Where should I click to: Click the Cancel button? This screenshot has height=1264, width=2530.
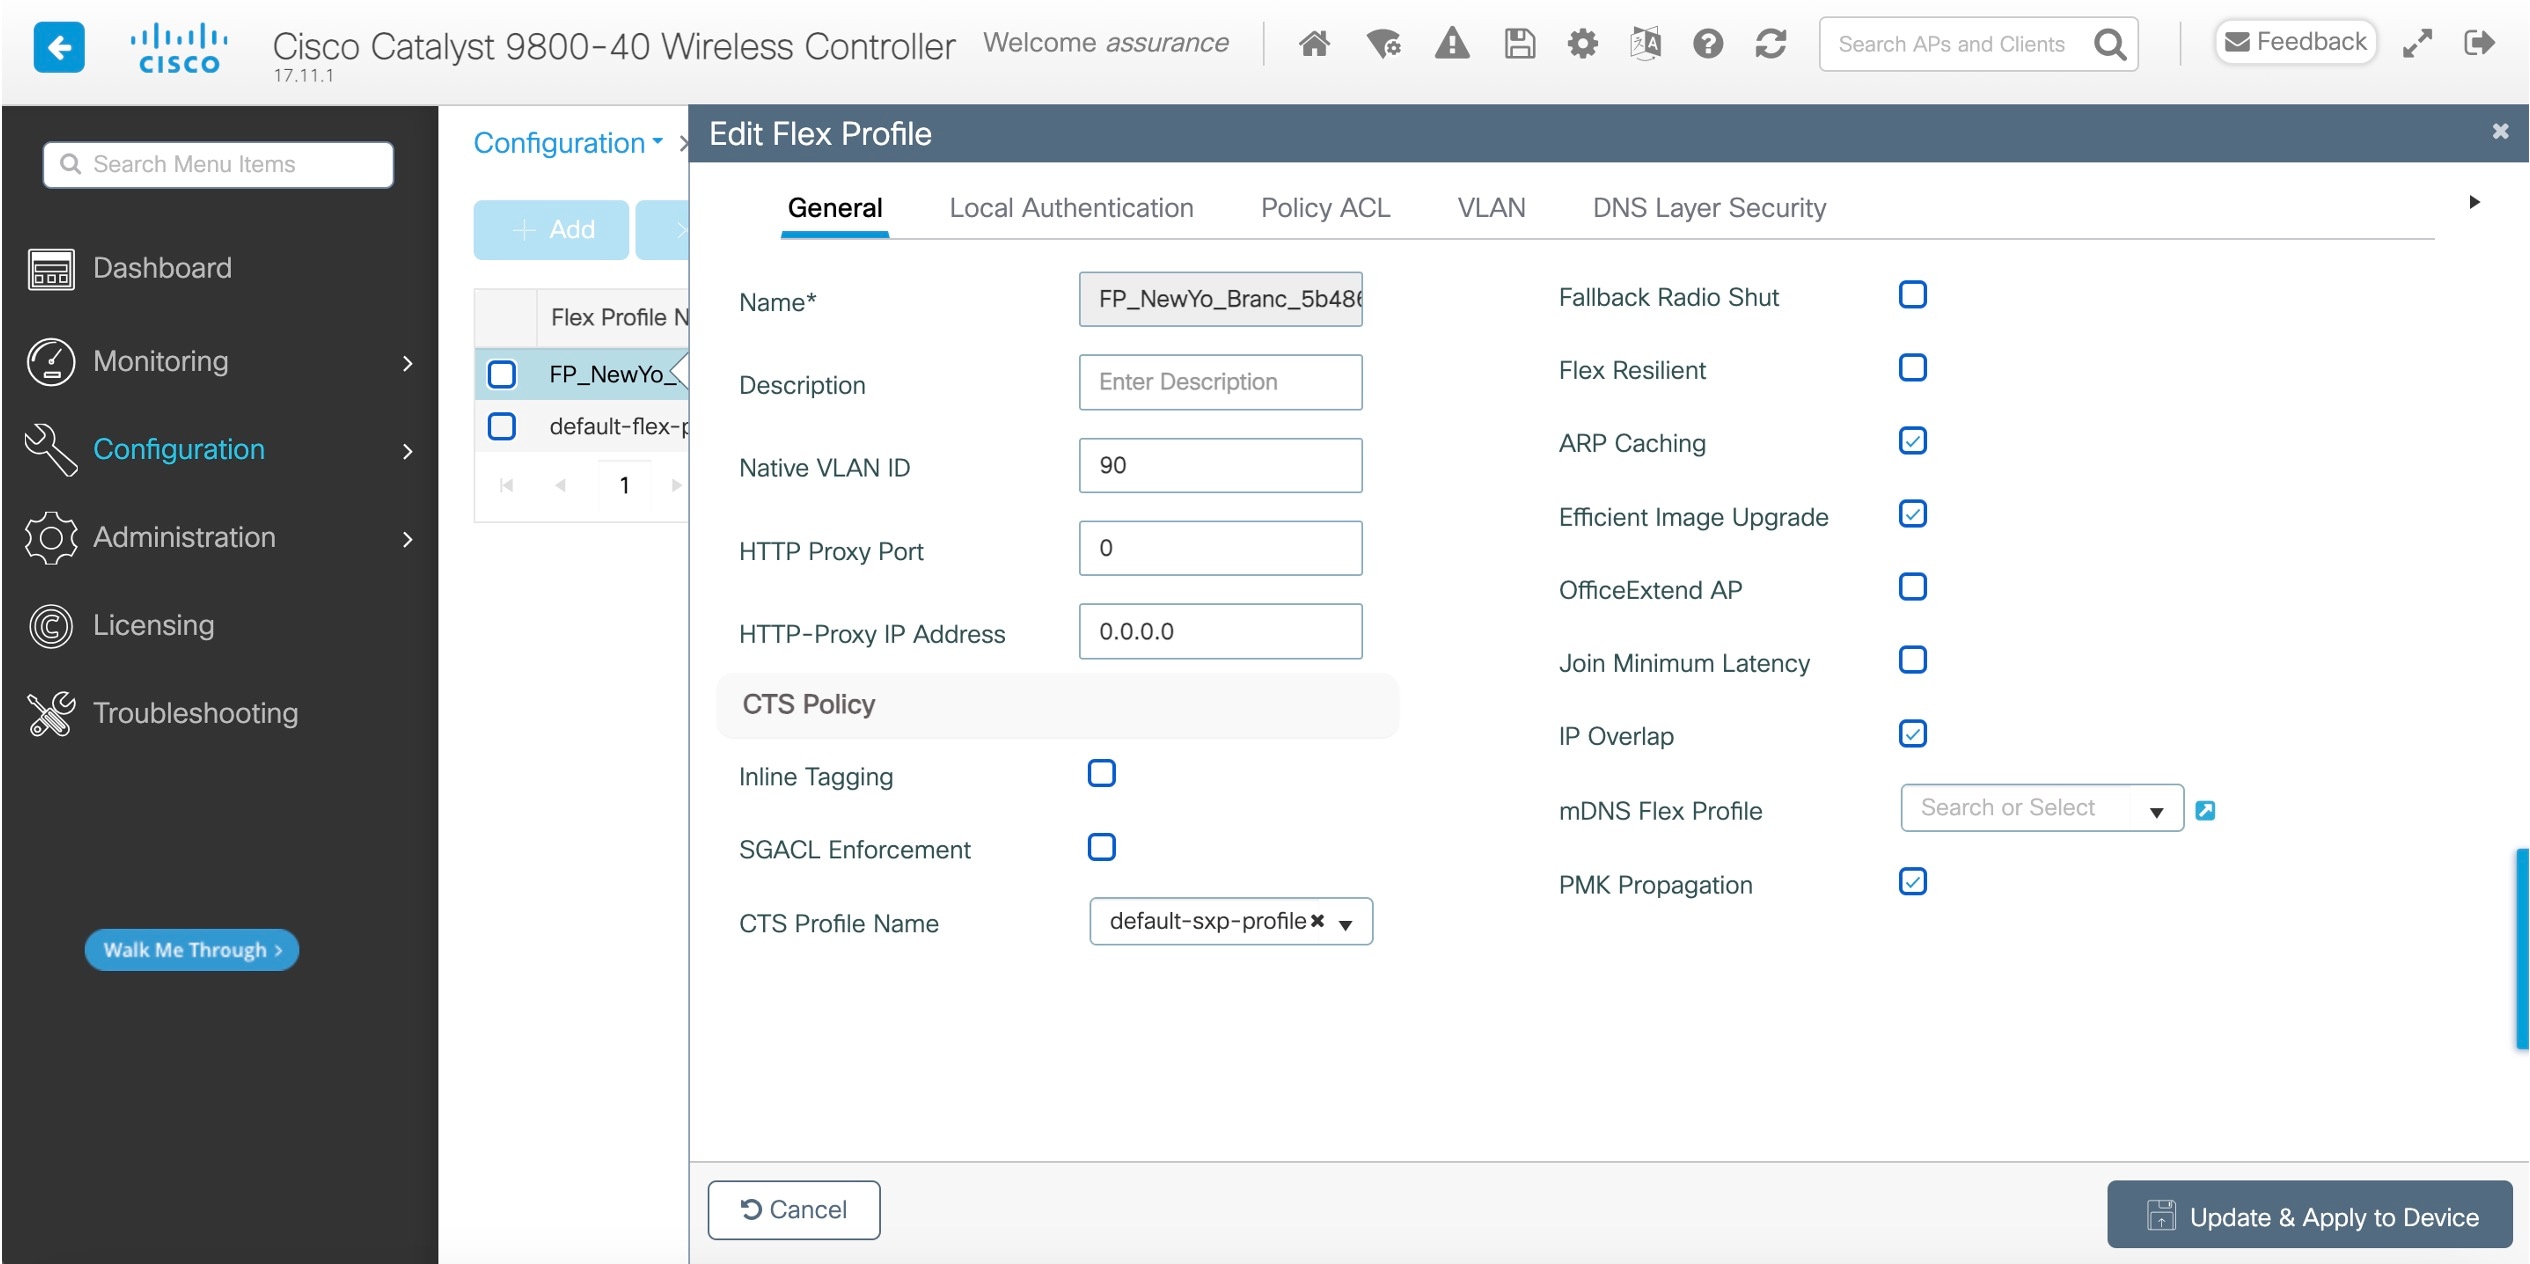click(x=794, y=1210)
